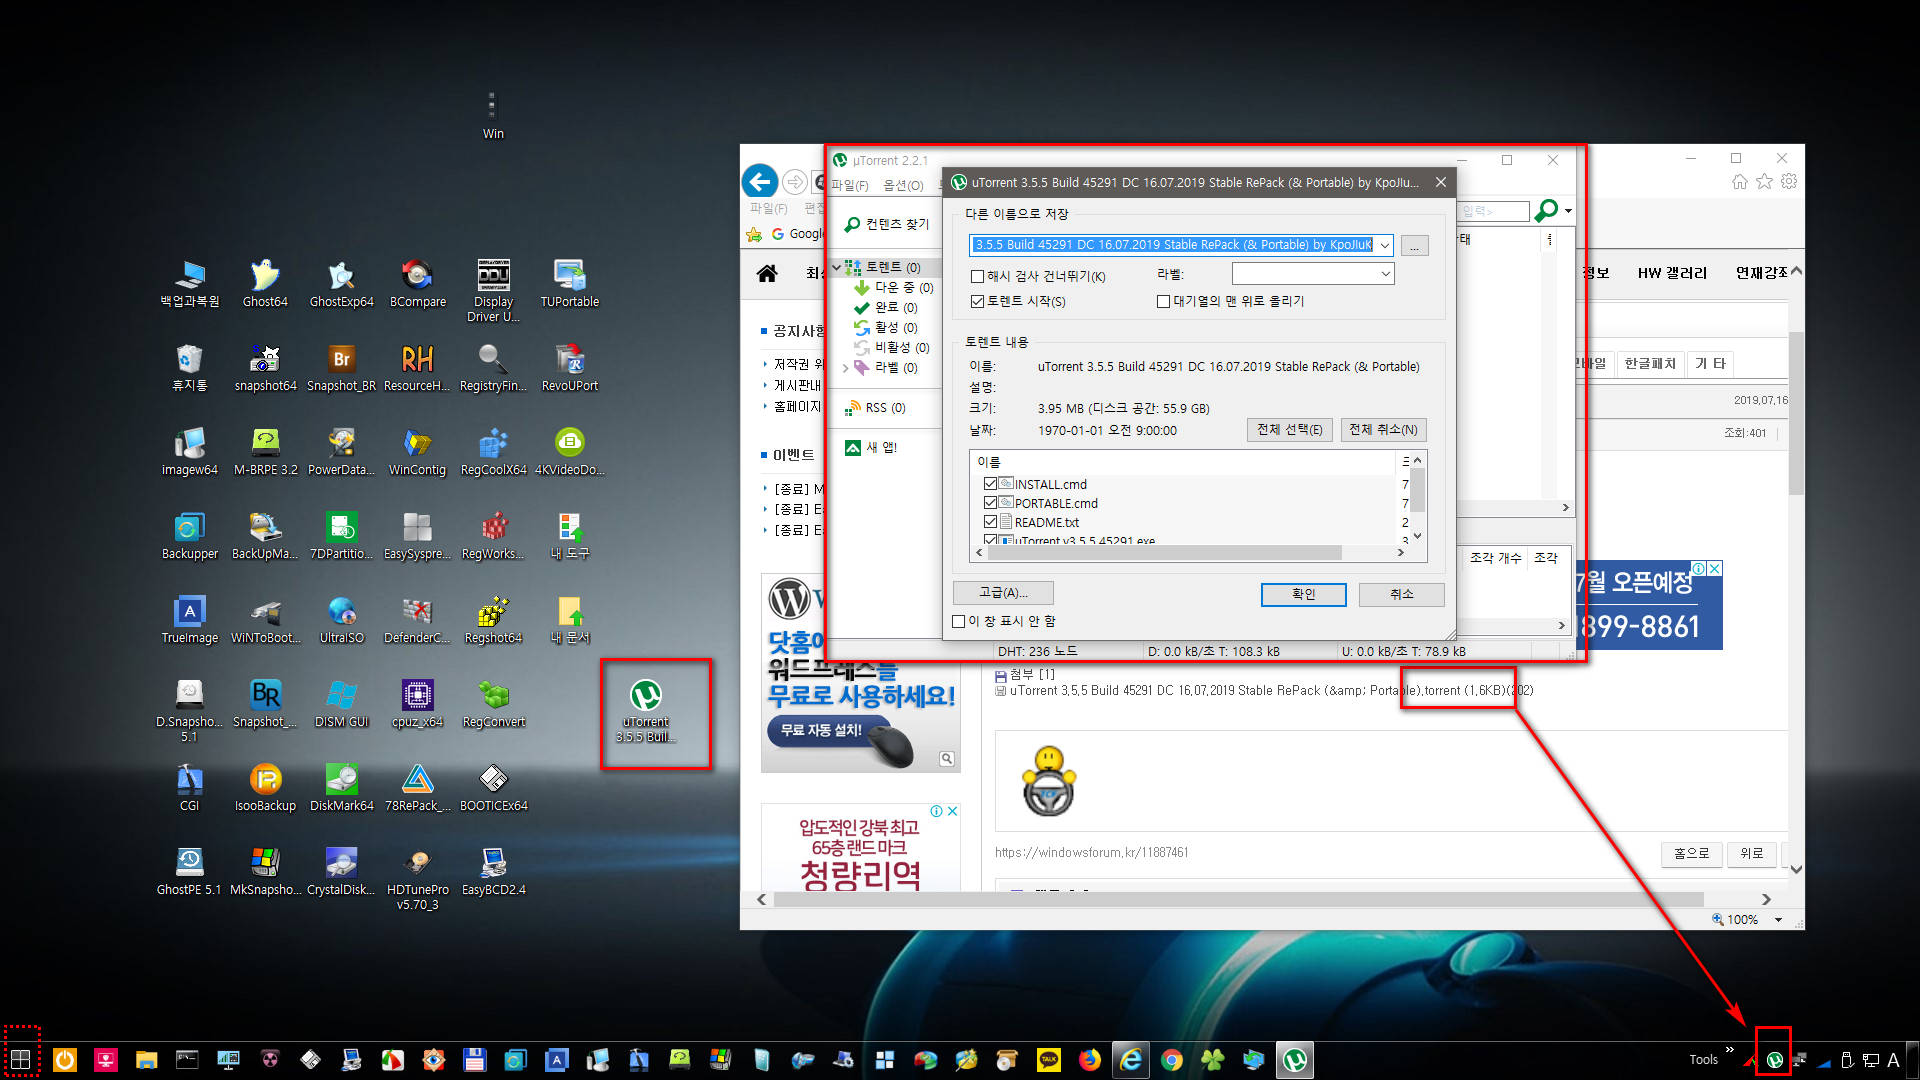Expand the torrent name dropdown field
This screenshot has height=1080, width=1920.
click(1385, 245)
